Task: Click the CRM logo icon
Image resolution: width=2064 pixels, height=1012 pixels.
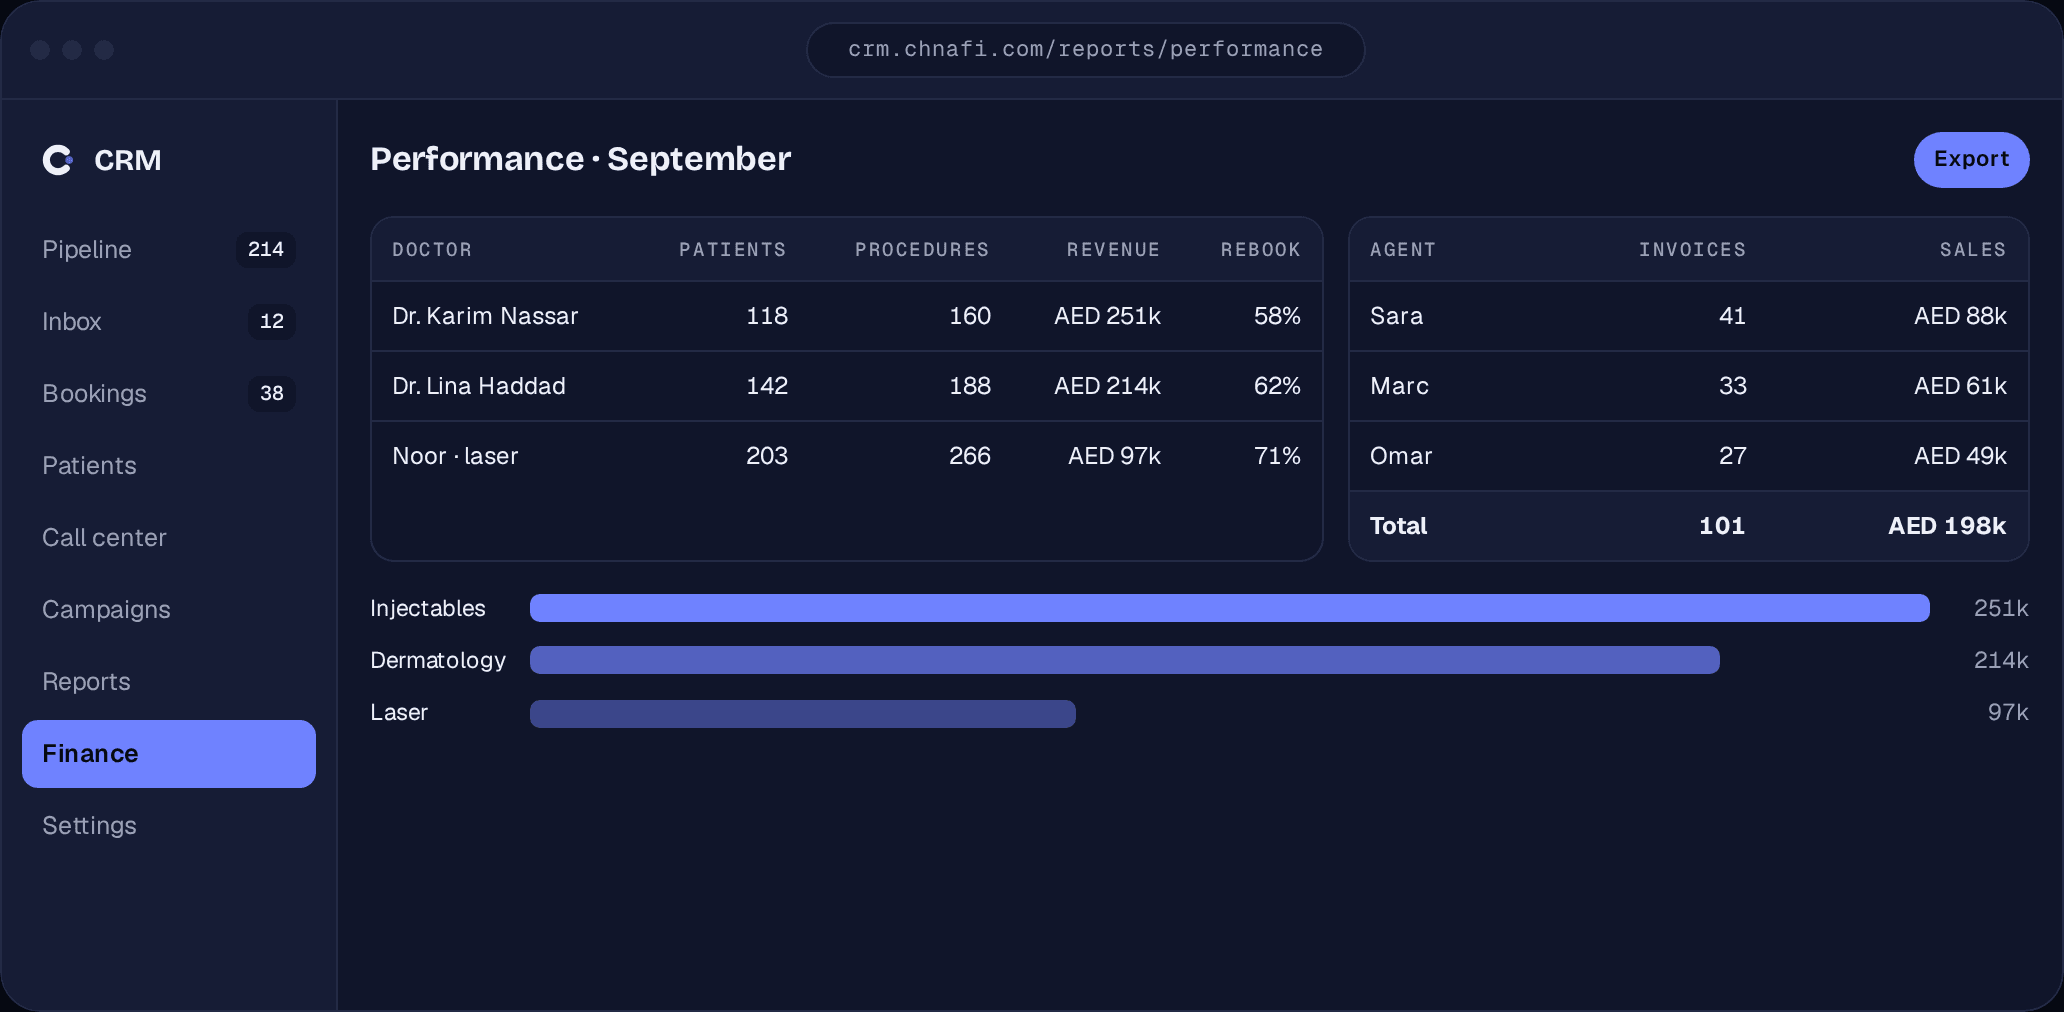Action: pyautogui.click(x=58, y=160)
